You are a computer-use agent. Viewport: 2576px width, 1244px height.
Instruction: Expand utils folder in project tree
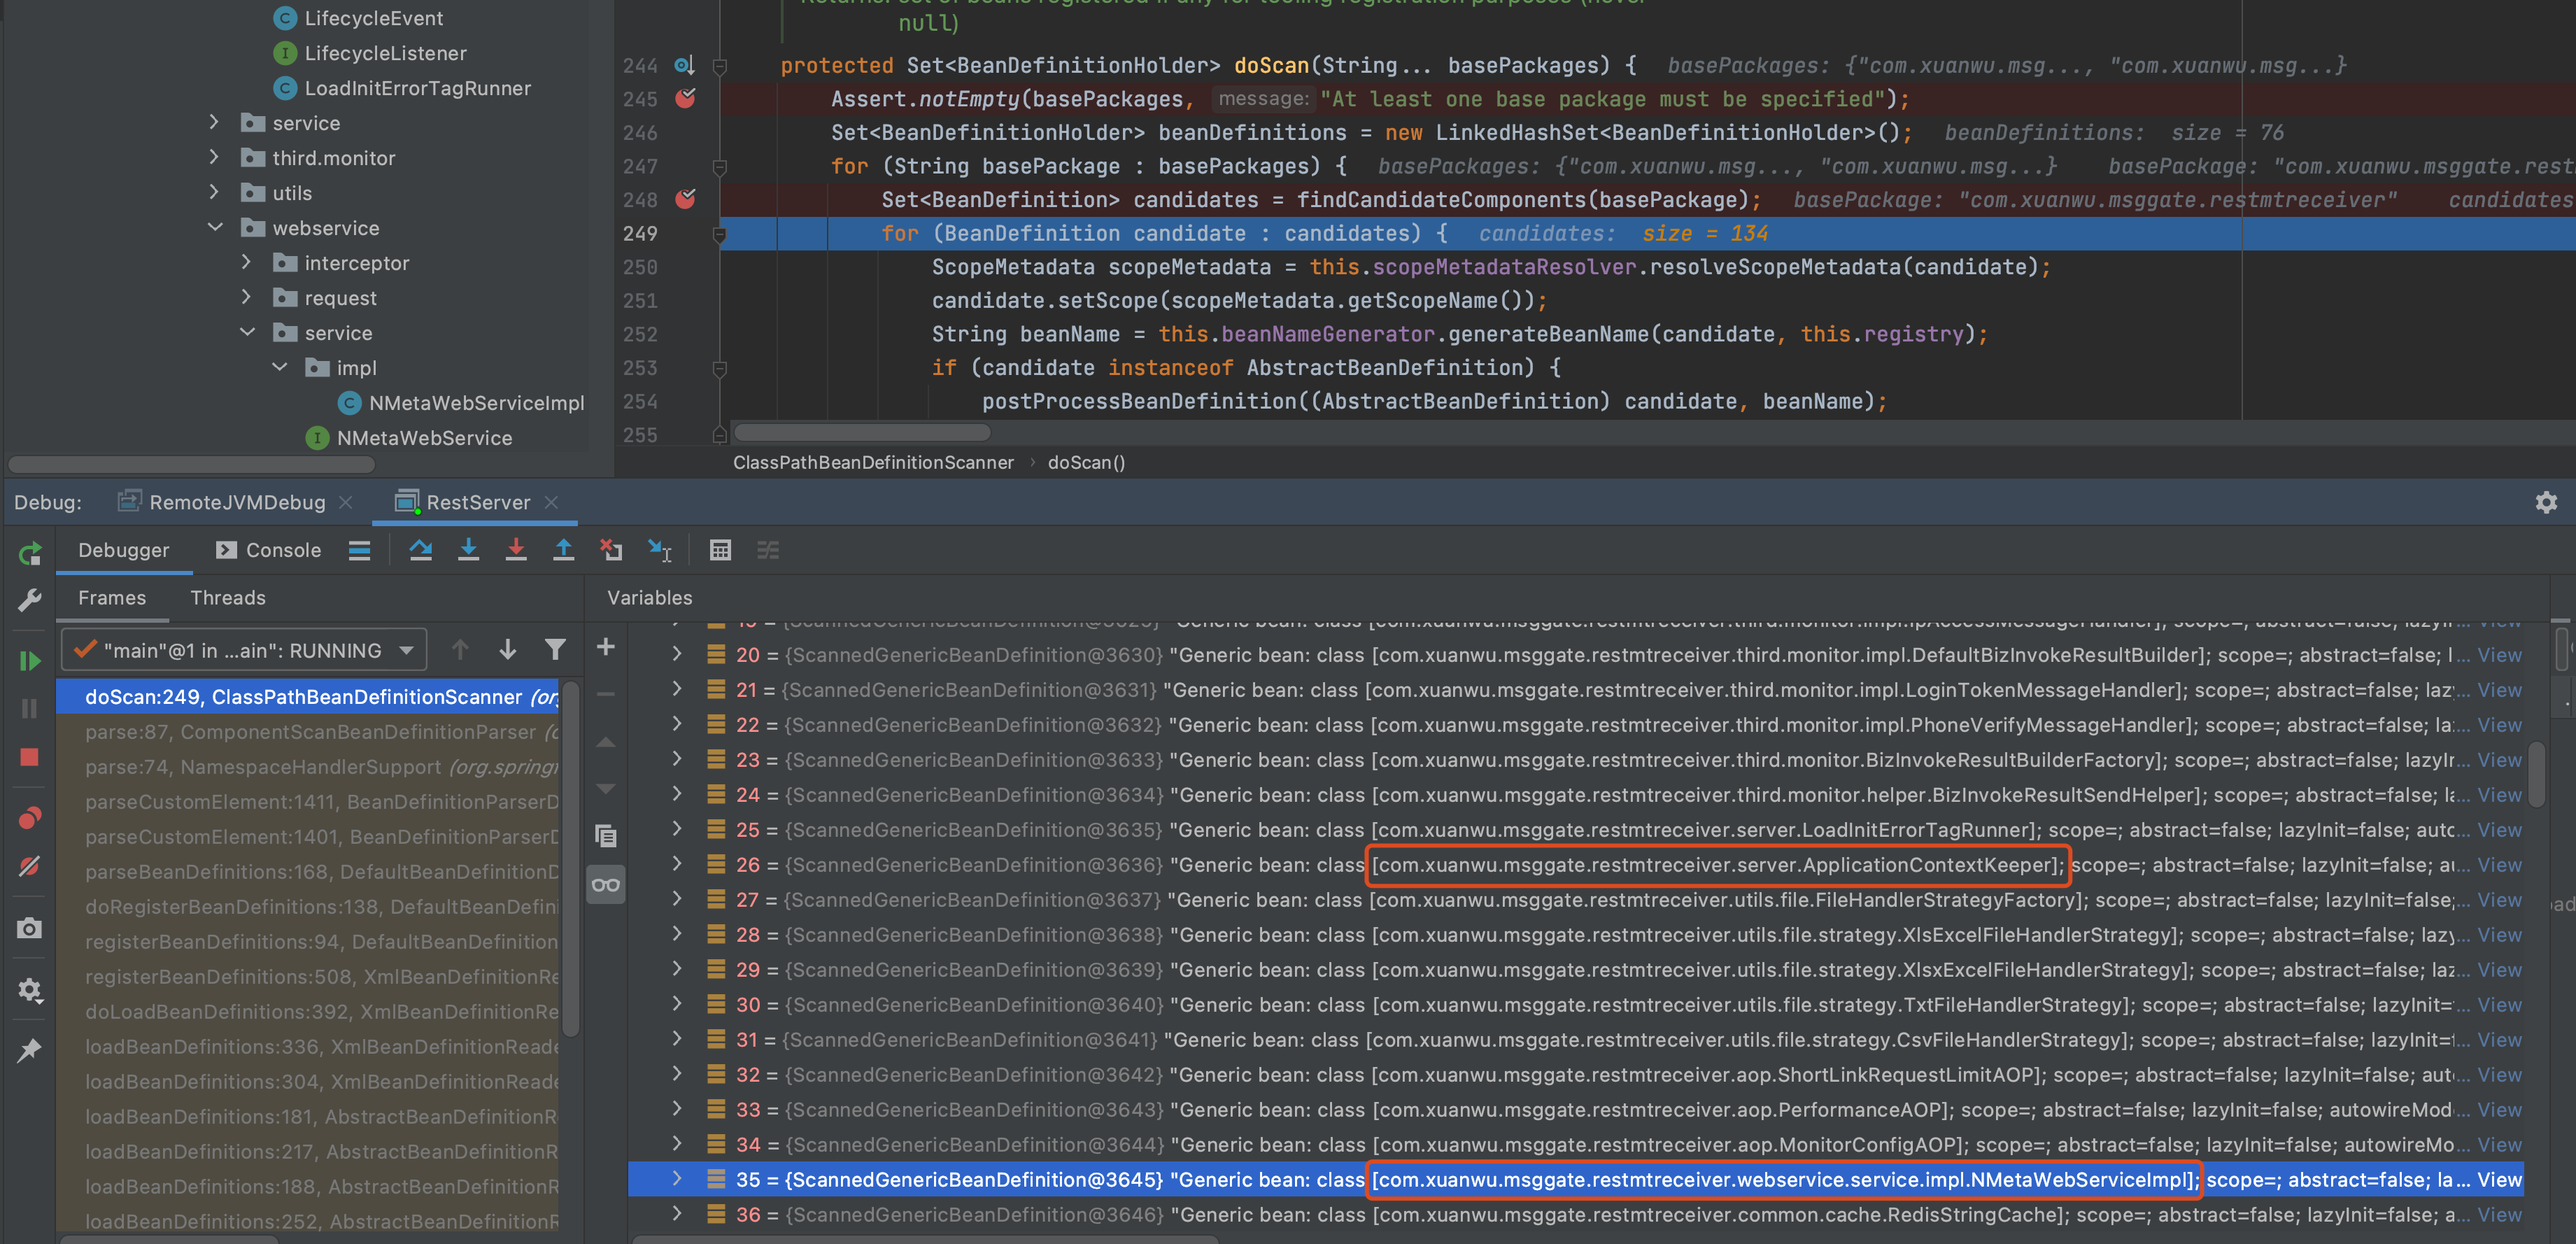coord(213,192)
